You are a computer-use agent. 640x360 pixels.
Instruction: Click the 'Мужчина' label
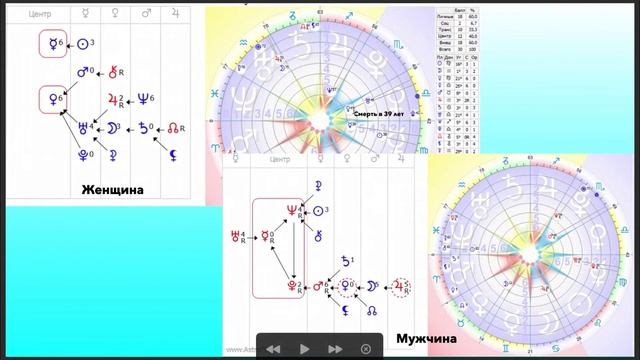coord(426,338)
